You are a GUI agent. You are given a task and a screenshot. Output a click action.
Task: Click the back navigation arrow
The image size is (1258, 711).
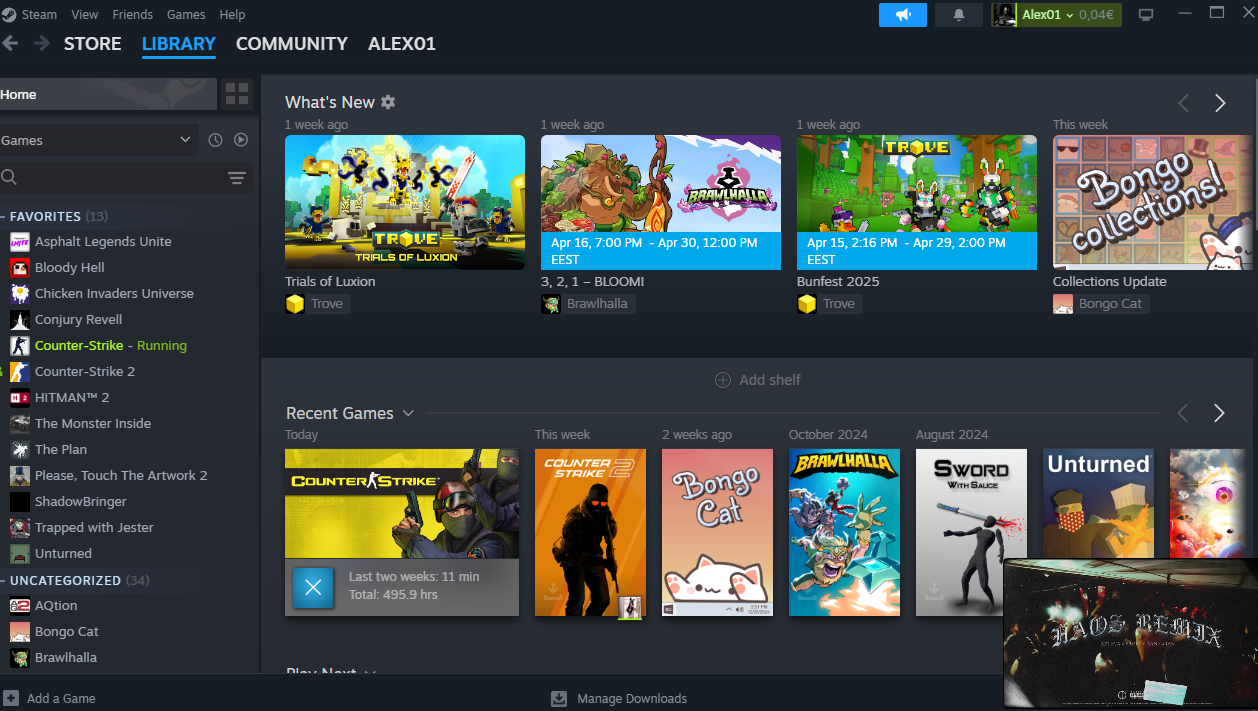point(11,44)
